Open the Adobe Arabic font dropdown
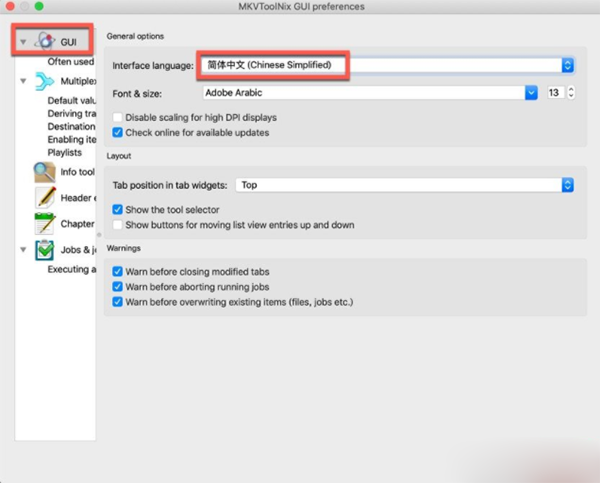600x483 pixels. 370,93
